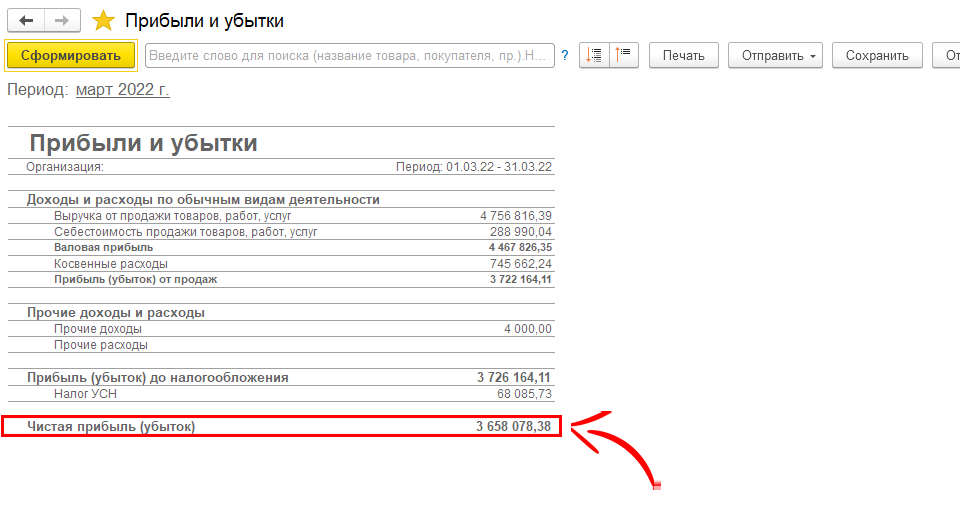Viewport: 960px width, 522px height.
Task: Expand all report groups (down arrow icon)
Action: coord(594,55)
